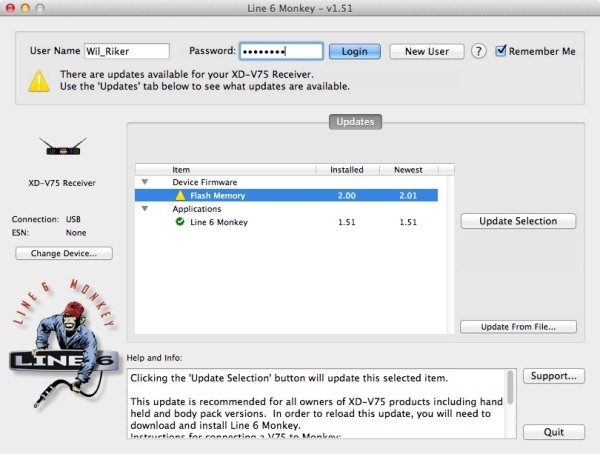Click the New User button

click(427, 51)
